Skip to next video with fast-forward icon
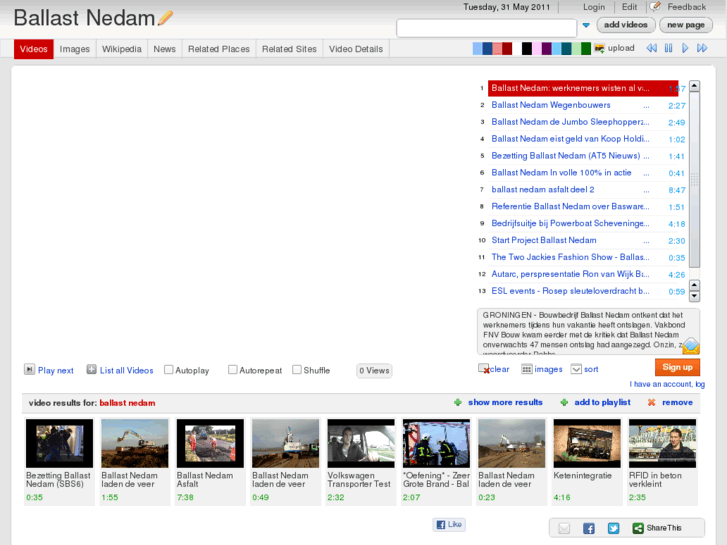Screen dimensions: 727x545 pyautogui.click(x=702, y=48)
